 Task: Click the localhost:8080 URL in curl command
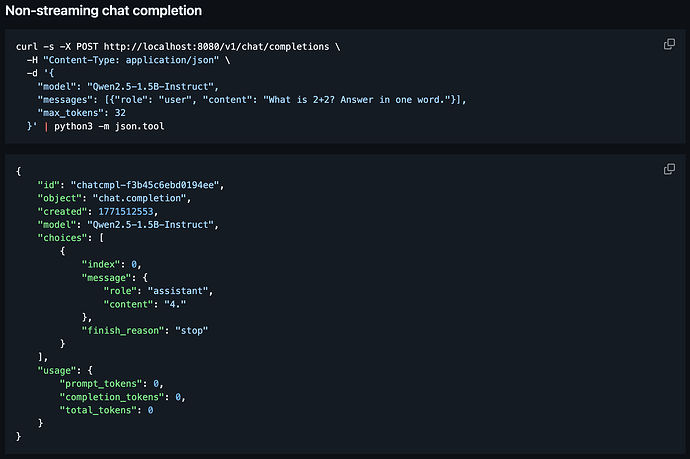click(x=220, y=47)
